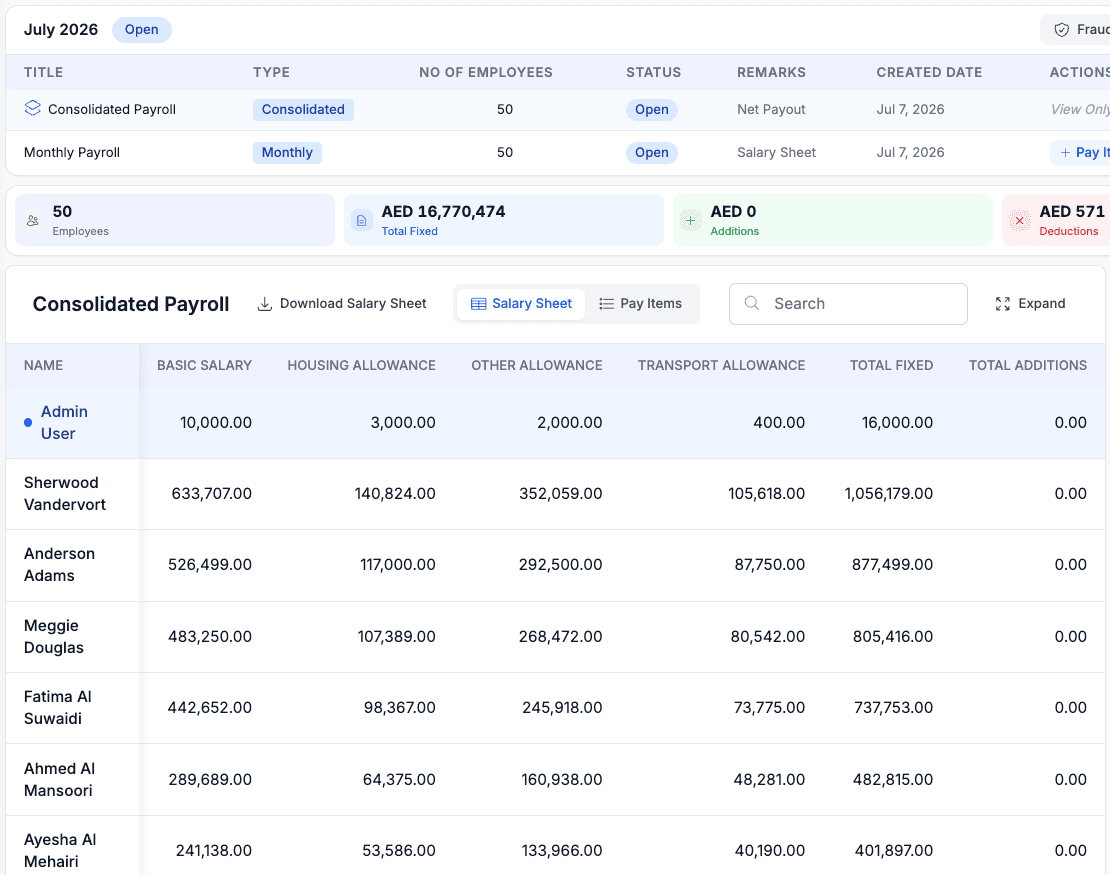This screenshot has height=875, width=1110.
Task: Switch to the Pay Items tab
Action: (x=641, y=304)
